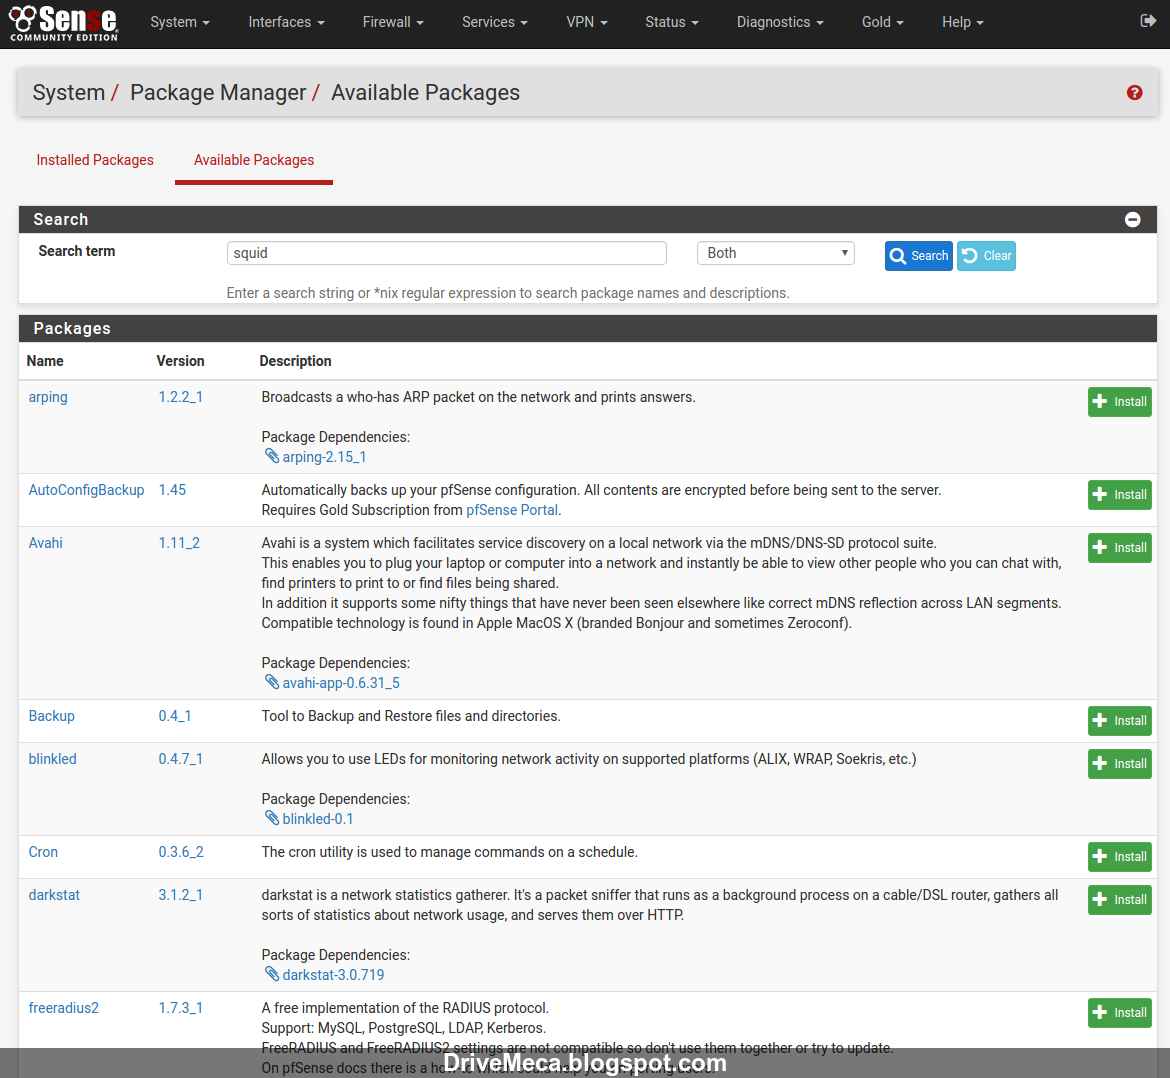This screenshot has height=1078, width=1170.
Task: Click the freeradius2 package link
Action: click(63, 1007)
